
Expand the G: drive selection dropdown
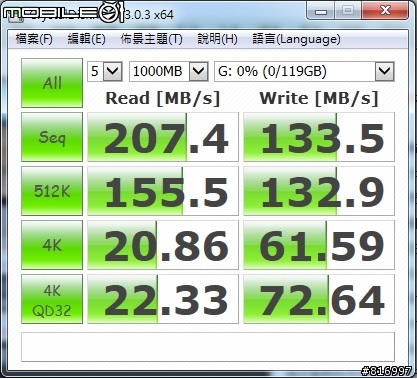385,71
